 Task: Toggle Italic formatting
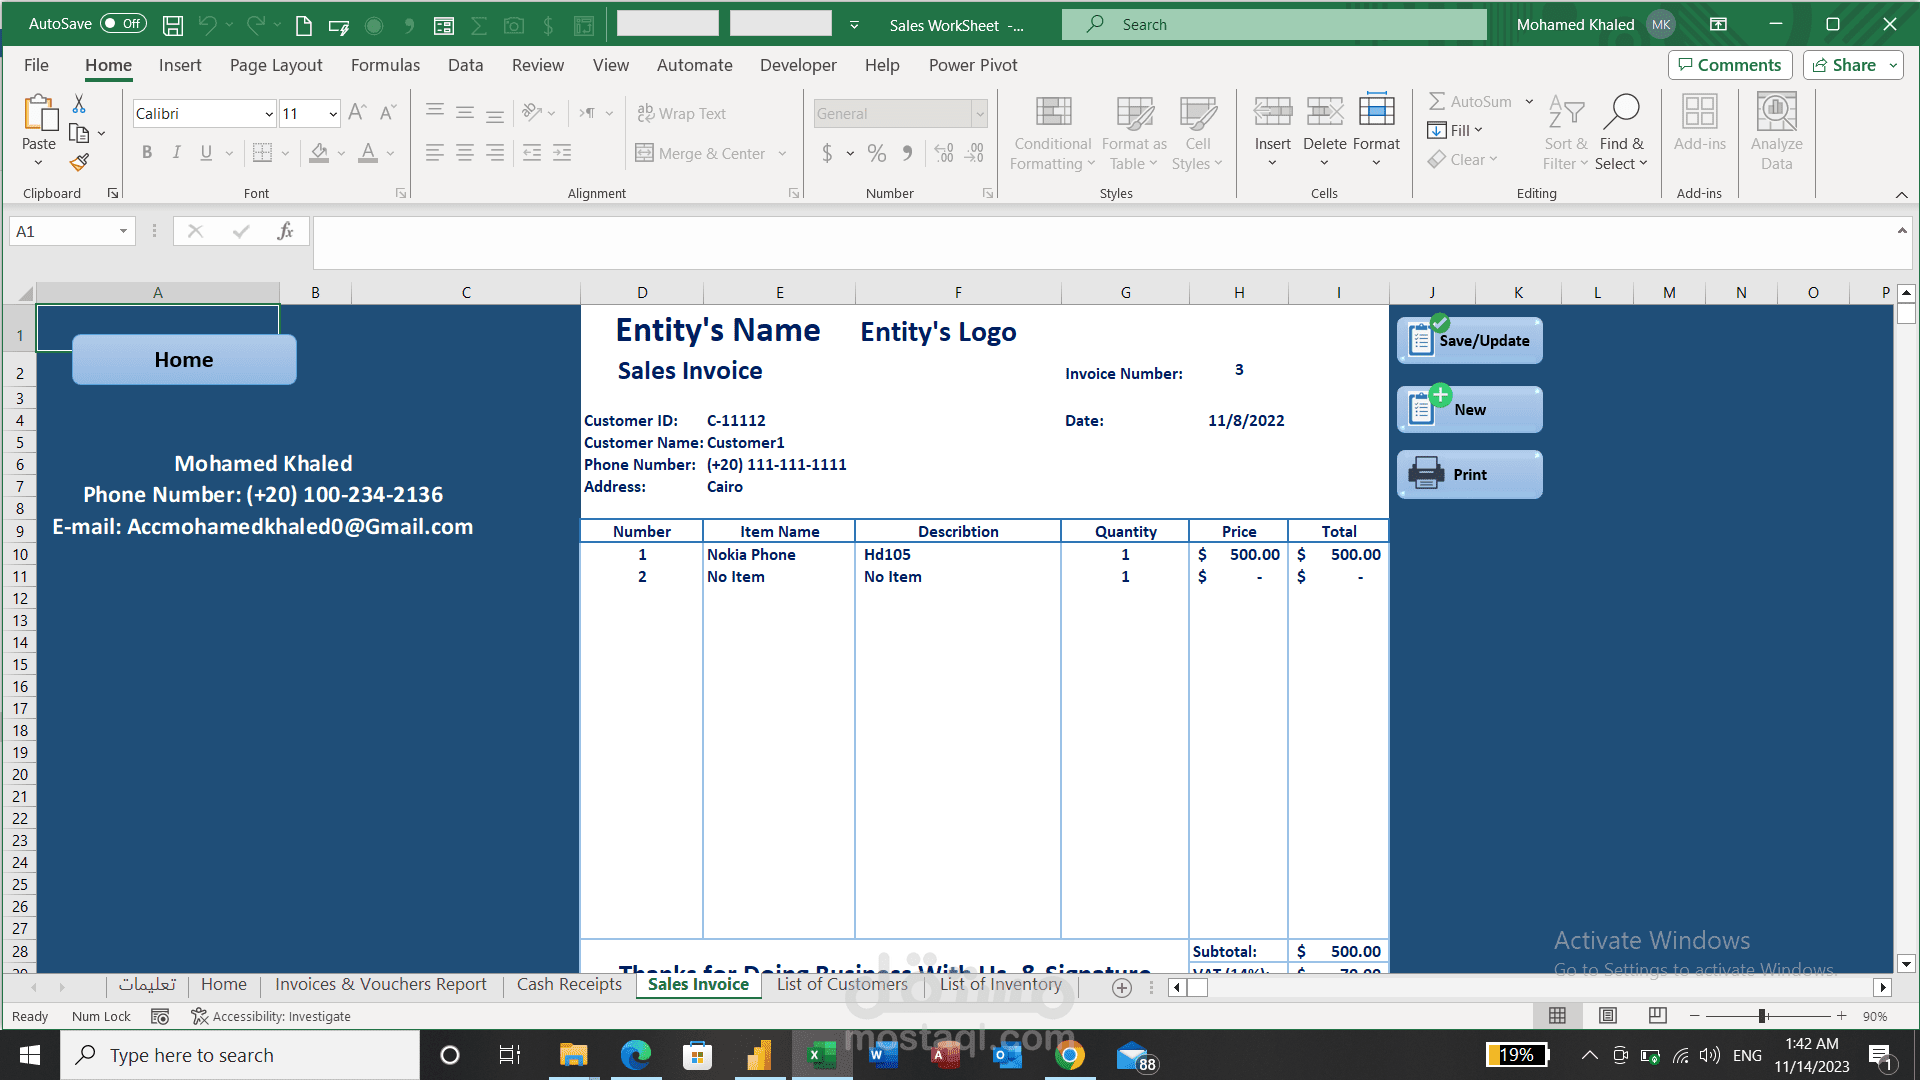pos(176,153)
